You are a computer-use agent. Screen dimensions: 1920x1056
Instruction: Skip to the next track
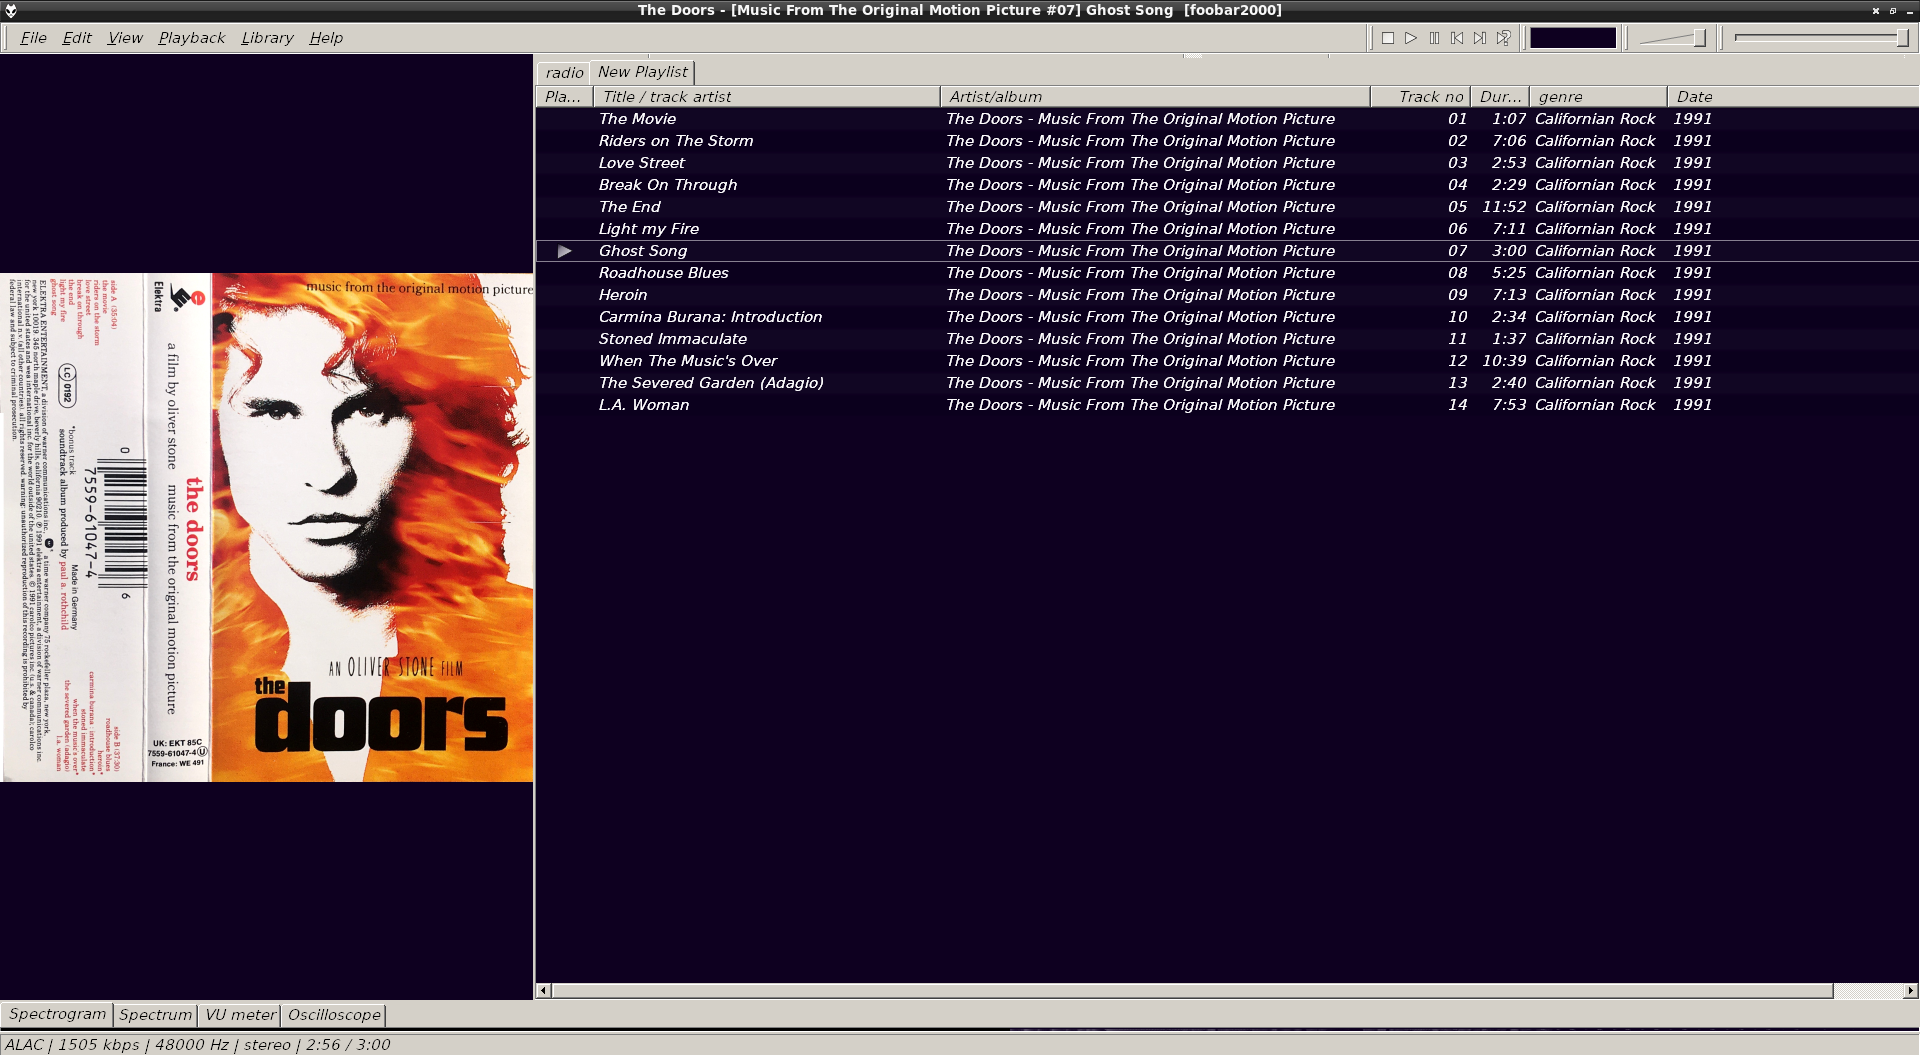point(1480,38)
